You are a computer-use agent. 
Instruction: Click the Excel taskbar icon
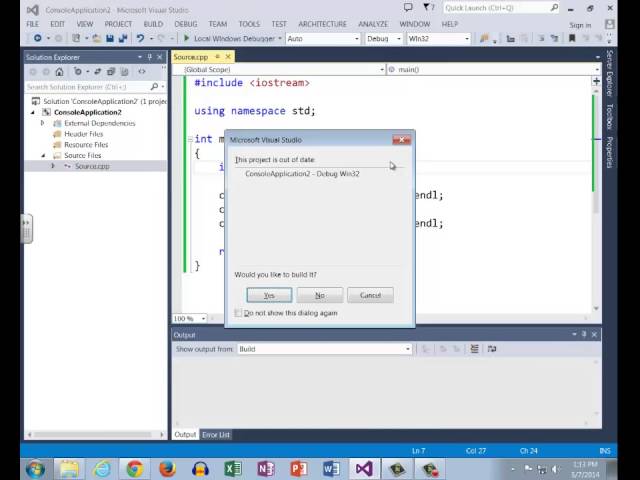tap(233, 469)
